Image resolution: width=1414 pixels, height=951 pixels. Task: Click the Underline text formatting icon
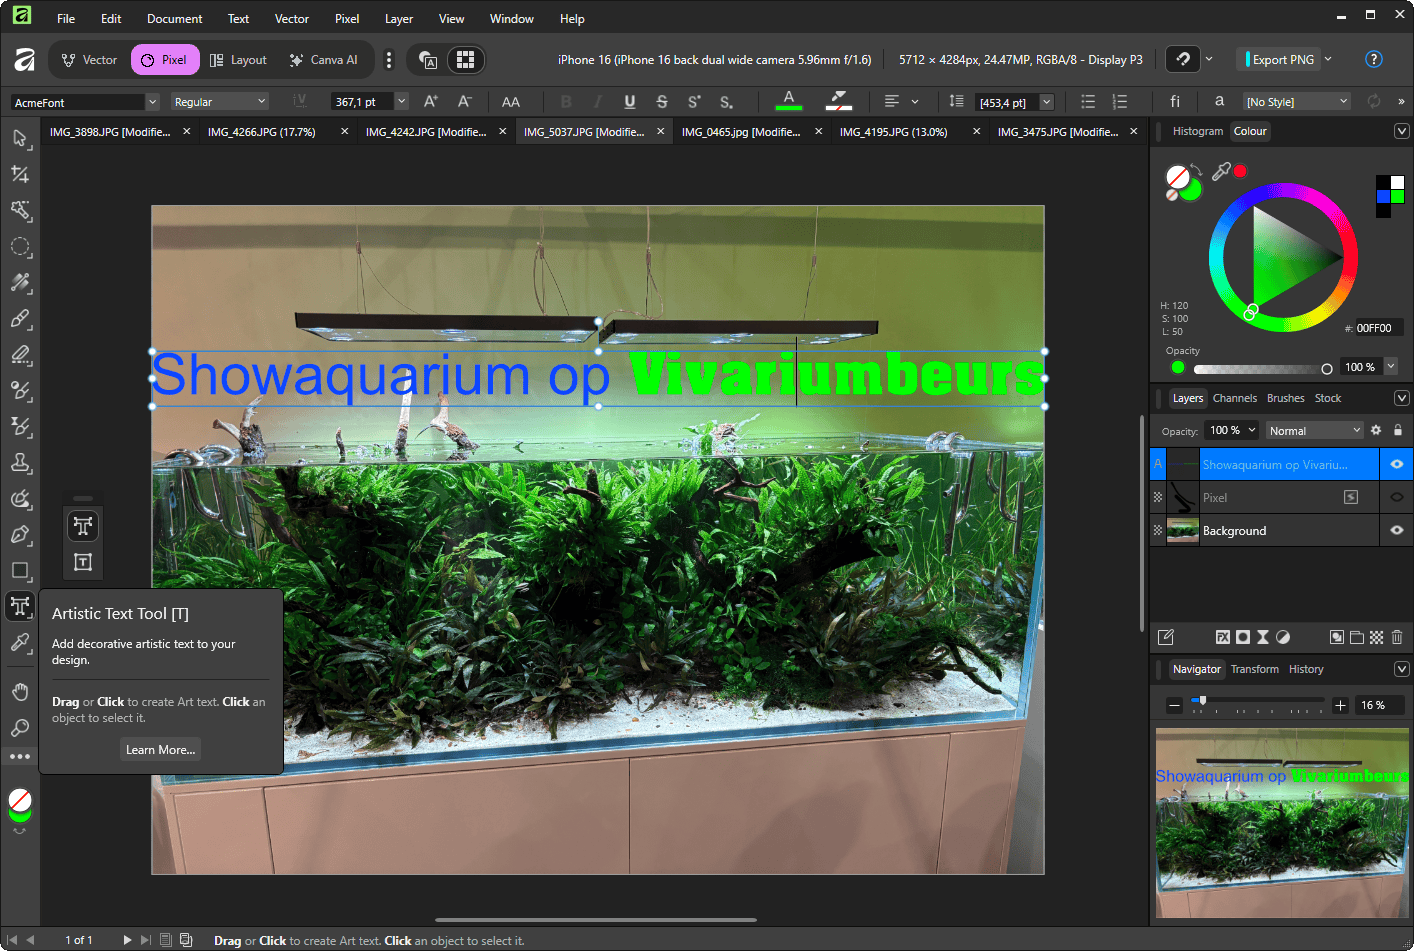(x=629, y=102)
